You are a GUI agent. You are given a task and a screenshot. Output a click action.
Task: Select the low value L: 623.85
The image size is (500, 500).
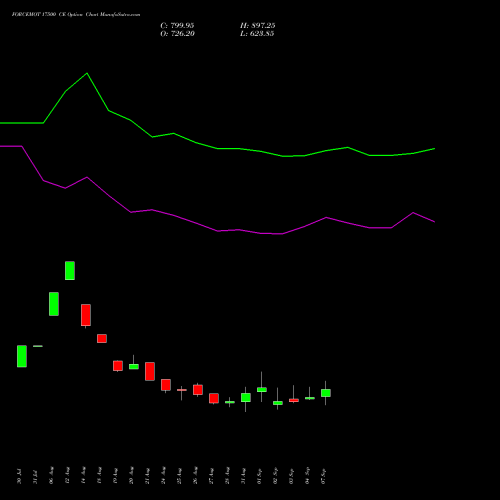pos(257,34)
